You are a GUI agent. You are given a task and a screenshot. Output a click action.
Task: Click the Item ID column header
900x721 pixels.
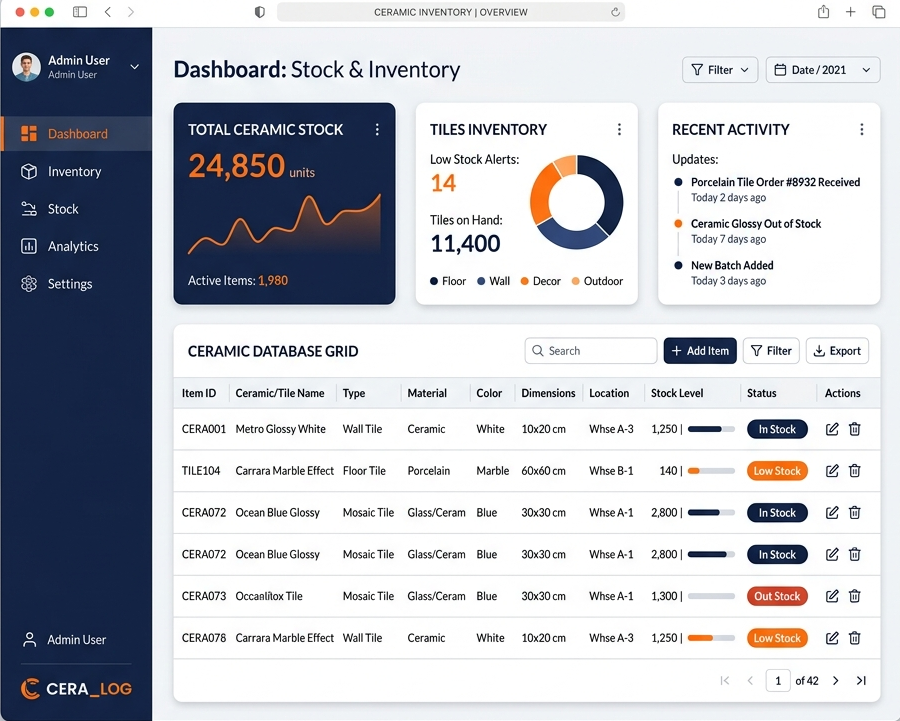pos(199,393)
